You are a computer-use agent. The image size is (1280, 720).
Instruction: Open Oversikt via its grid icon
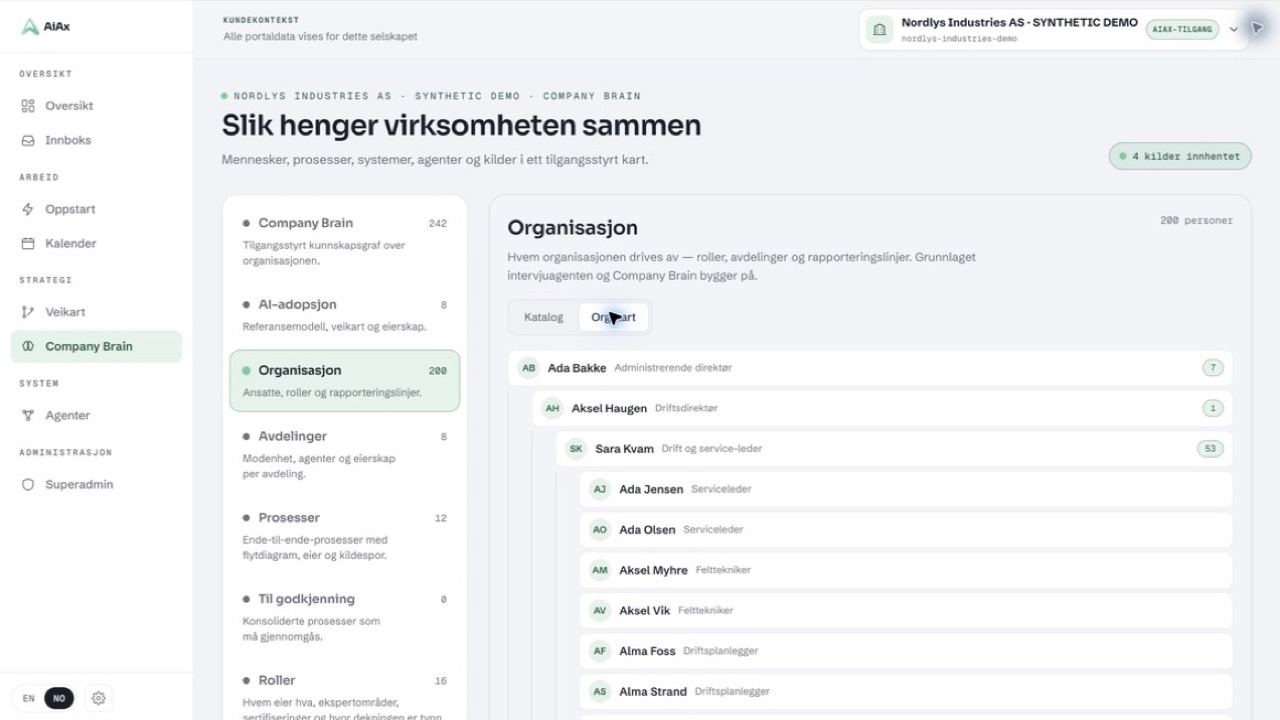[x=28, y=106]
